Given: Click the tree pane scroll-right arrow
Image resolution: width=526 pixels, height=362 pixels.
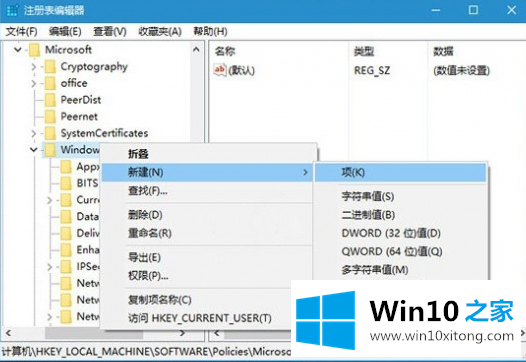Looking at the screenshot, I should coord(183,333).
